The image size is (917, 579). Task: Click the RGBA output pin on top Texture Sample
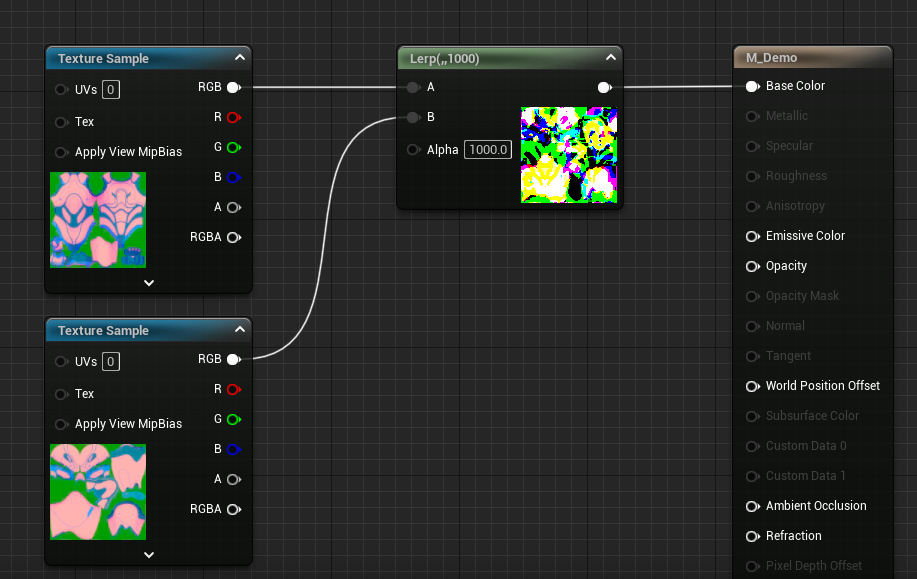233,237
